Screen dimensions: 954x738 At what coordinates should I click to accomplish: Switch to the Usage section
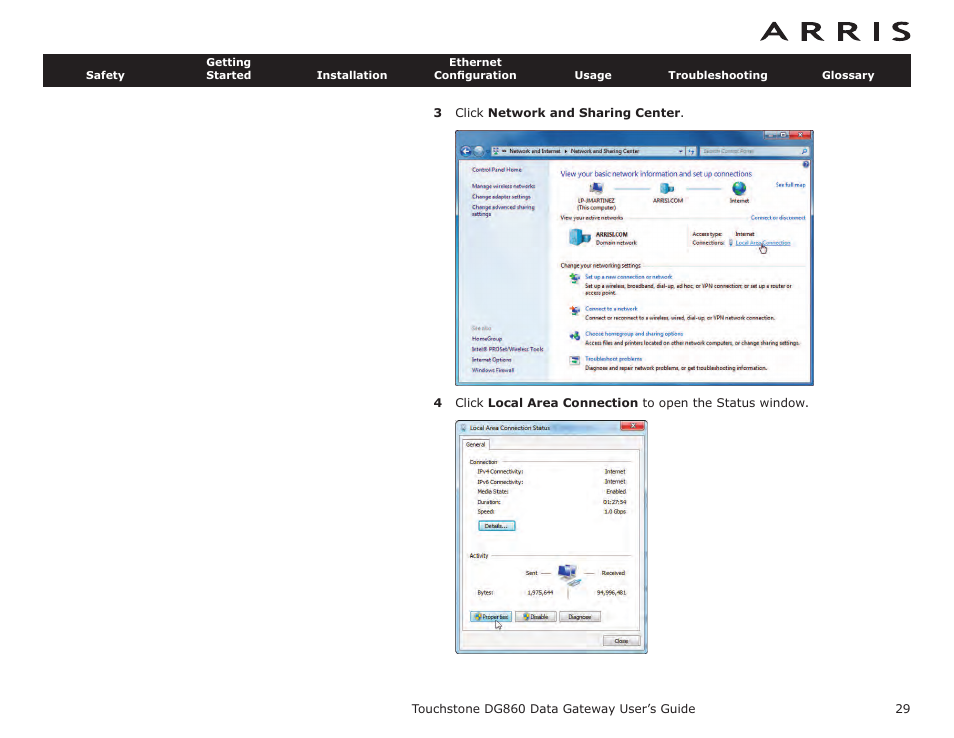coord(593,75)
